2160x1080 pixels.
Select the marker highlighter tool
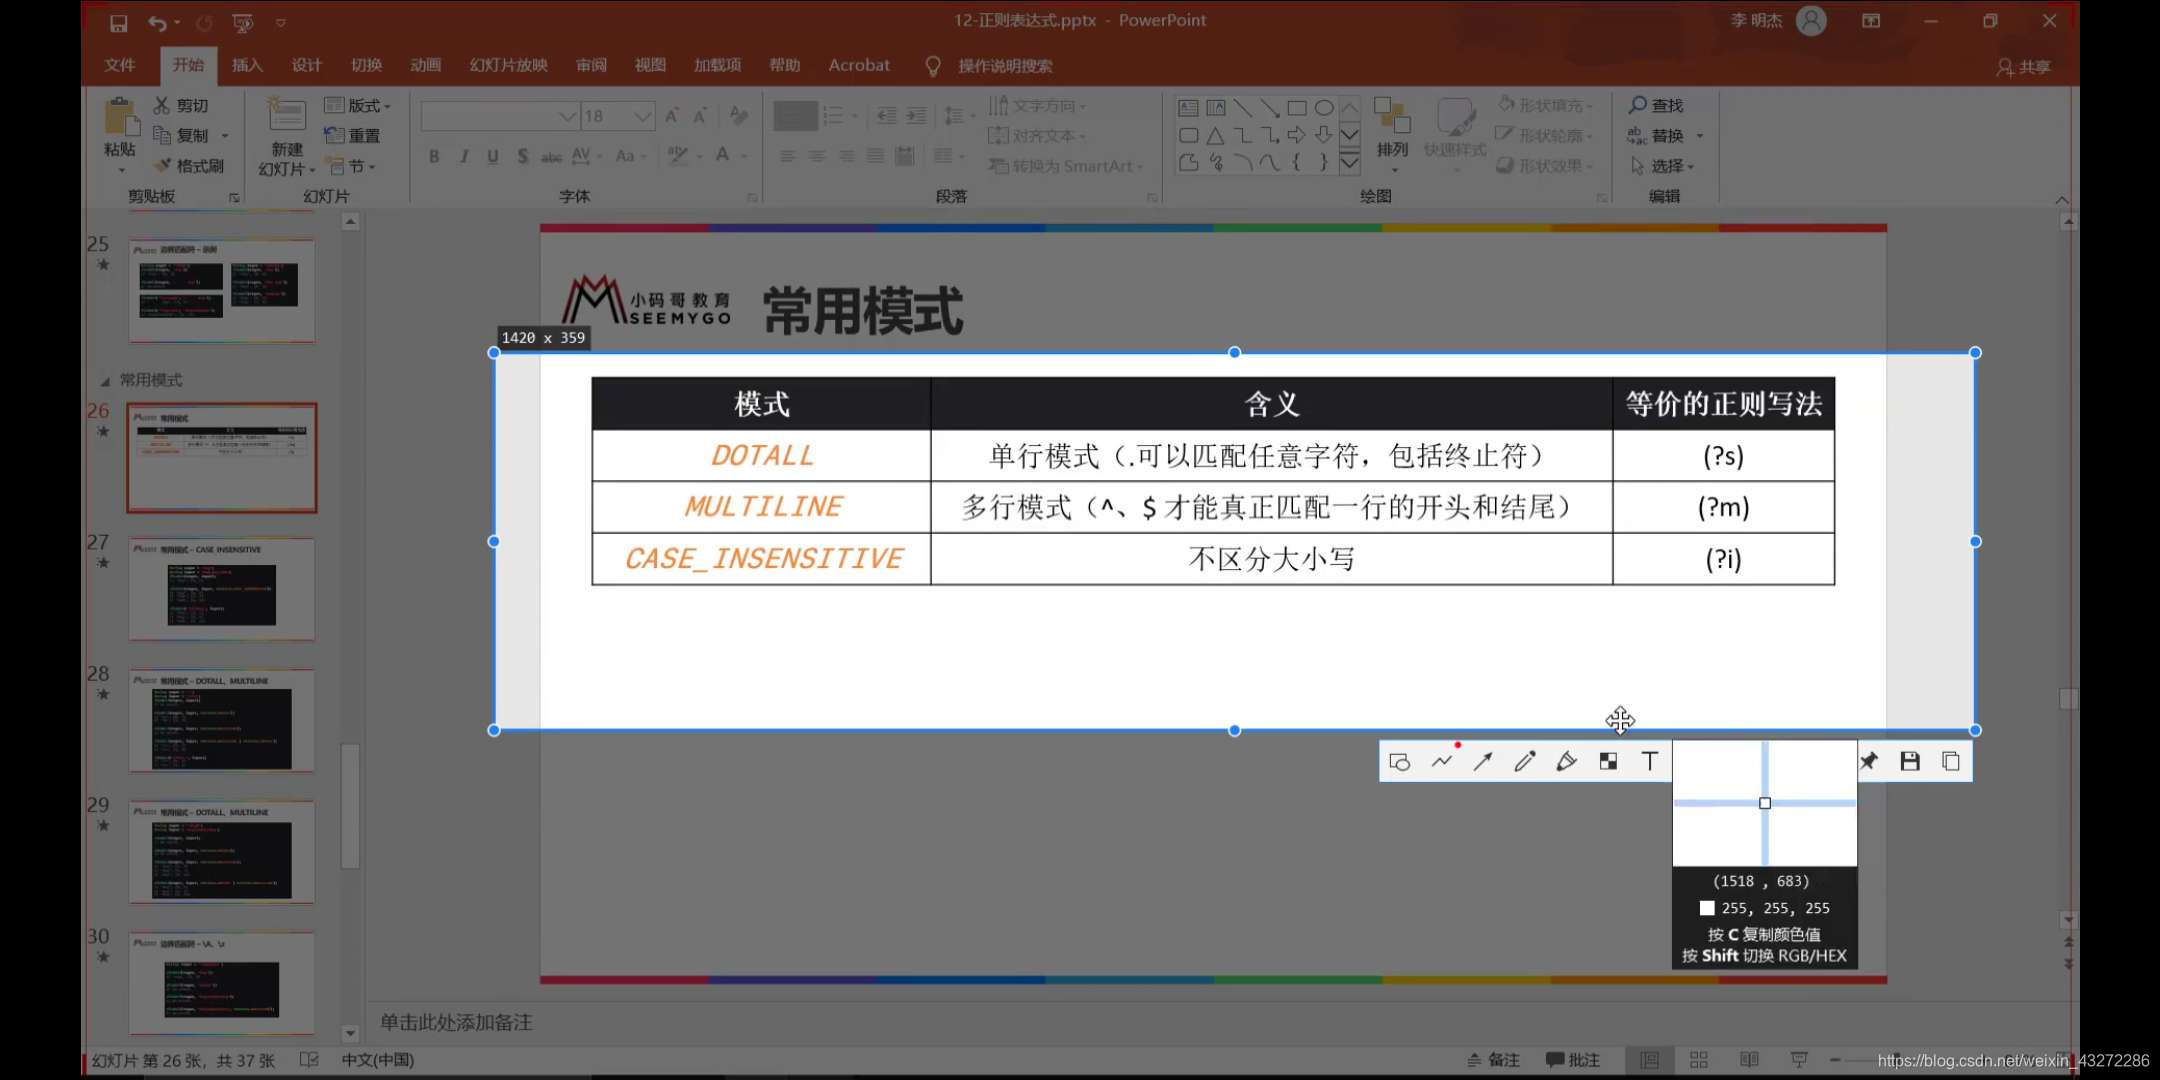point(1567,762)
